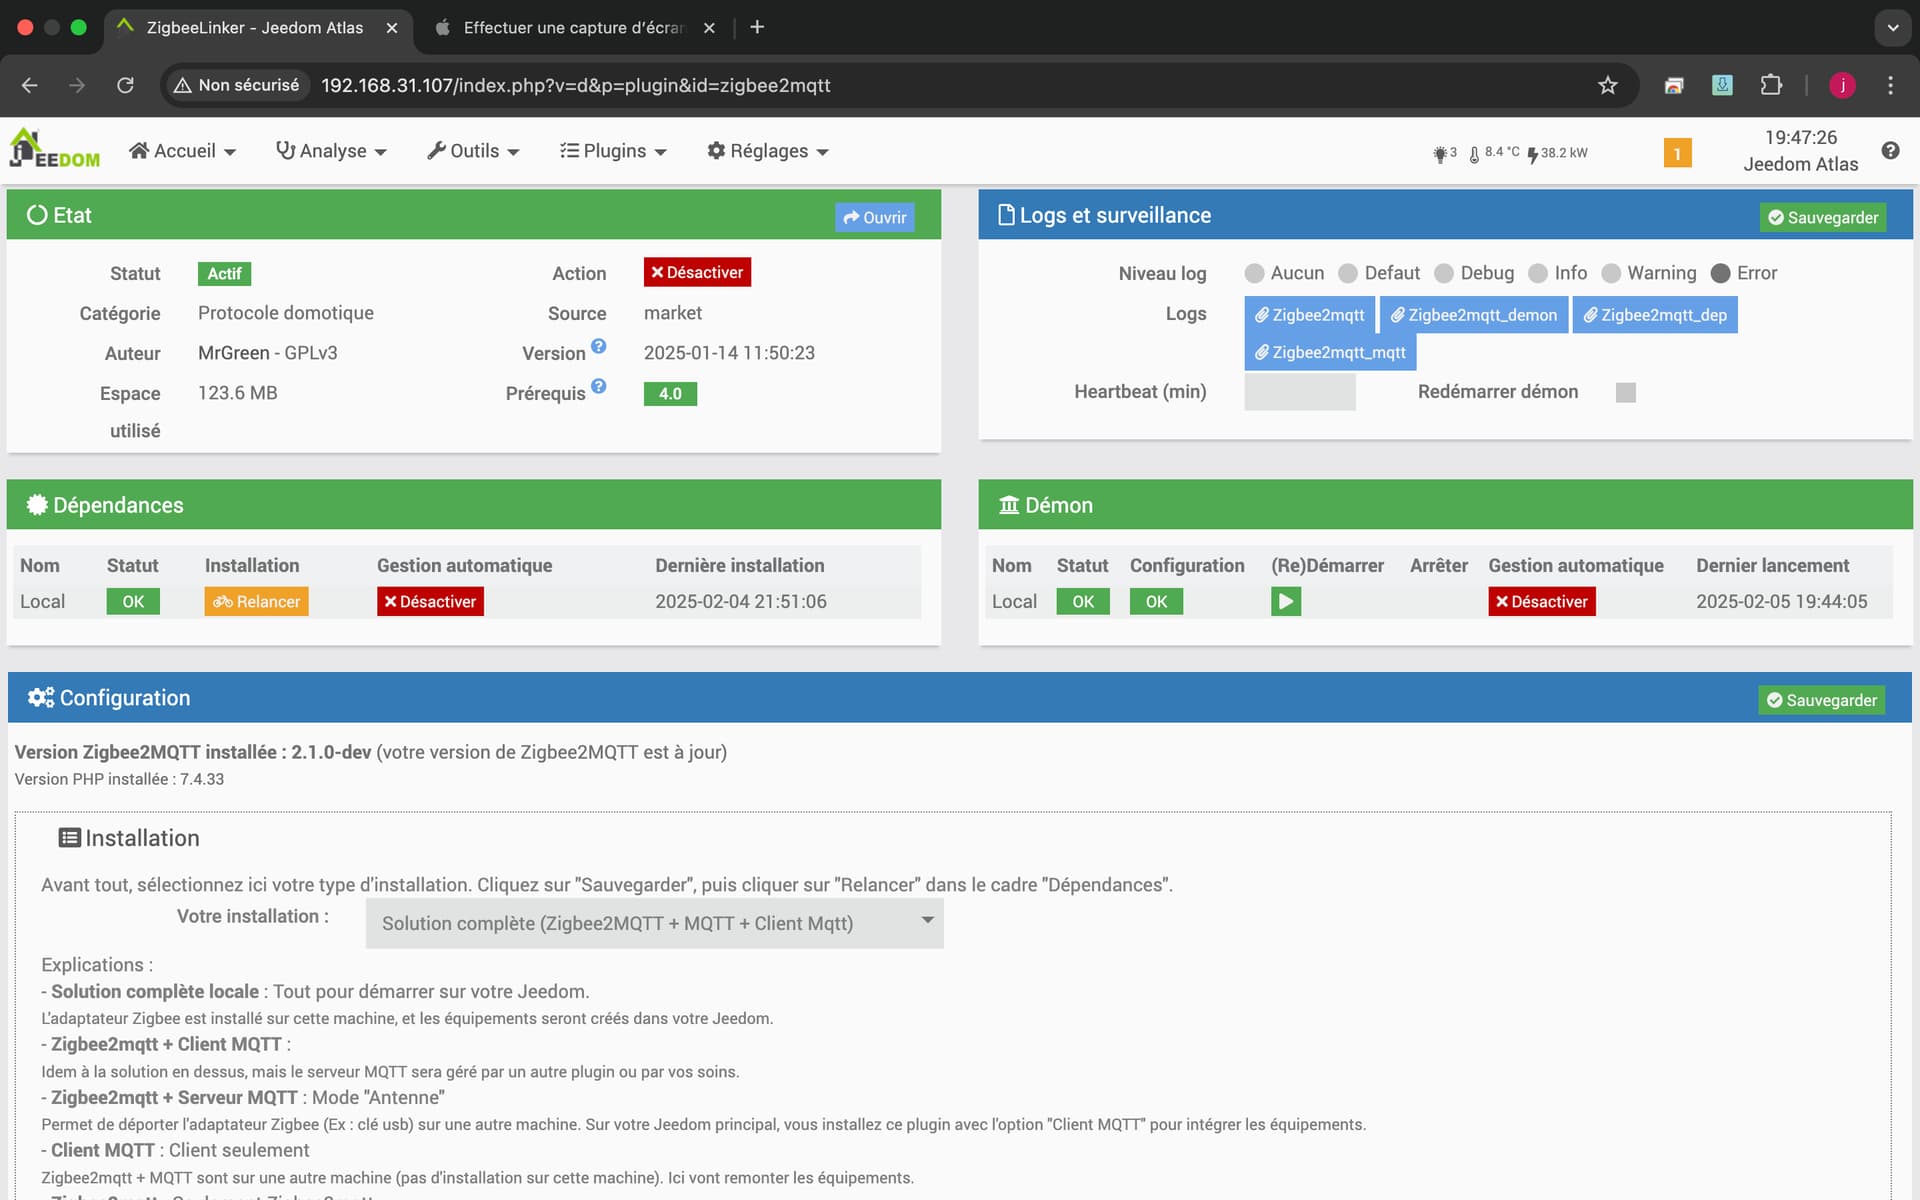This screenshot has width=1920, height=1200.
Task: Click the Version help tooltip icon
Action: [x=598, y=346]
